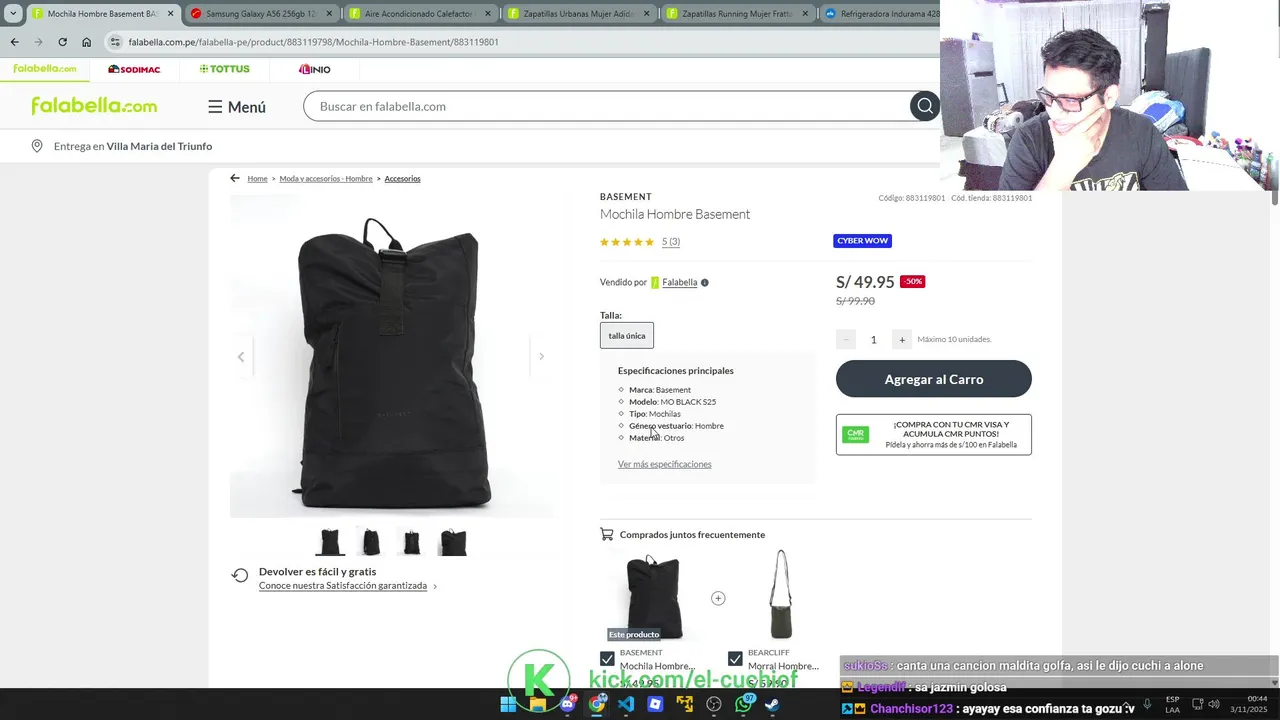
Task: Open OBS Studio from taskbar
Action: click(x=714, y=704)
